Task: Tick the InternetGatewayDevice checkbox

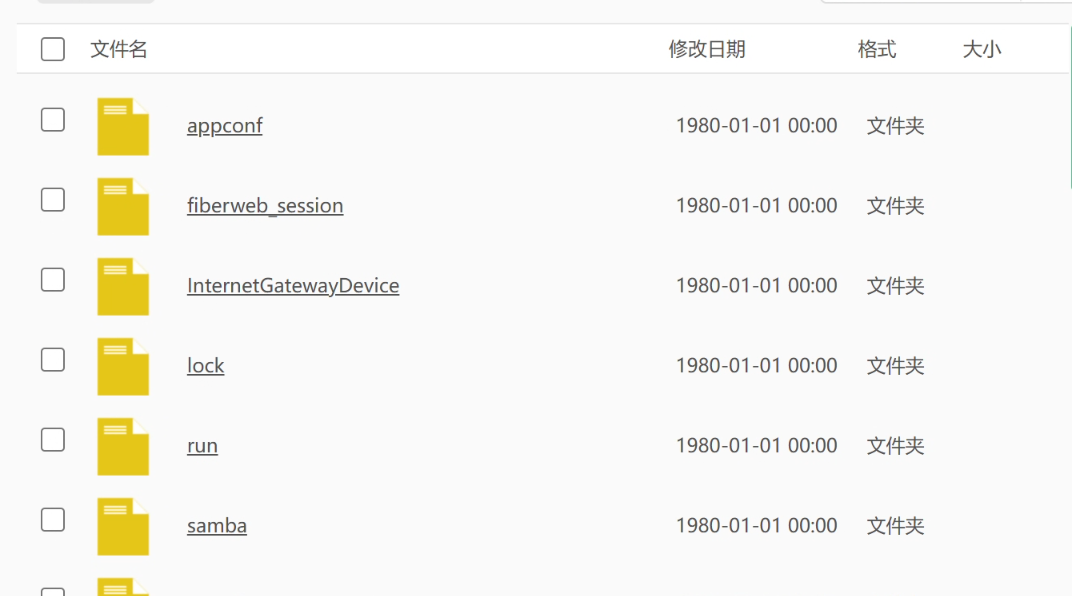Action: coord(53,280)
